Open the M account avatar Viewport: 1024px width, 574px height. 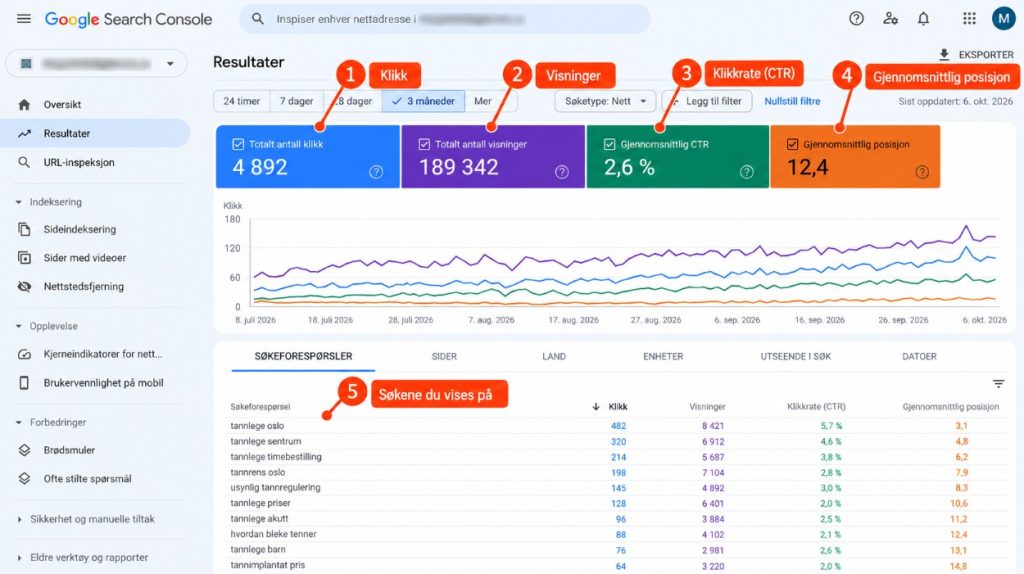[x=1003, y=19]
